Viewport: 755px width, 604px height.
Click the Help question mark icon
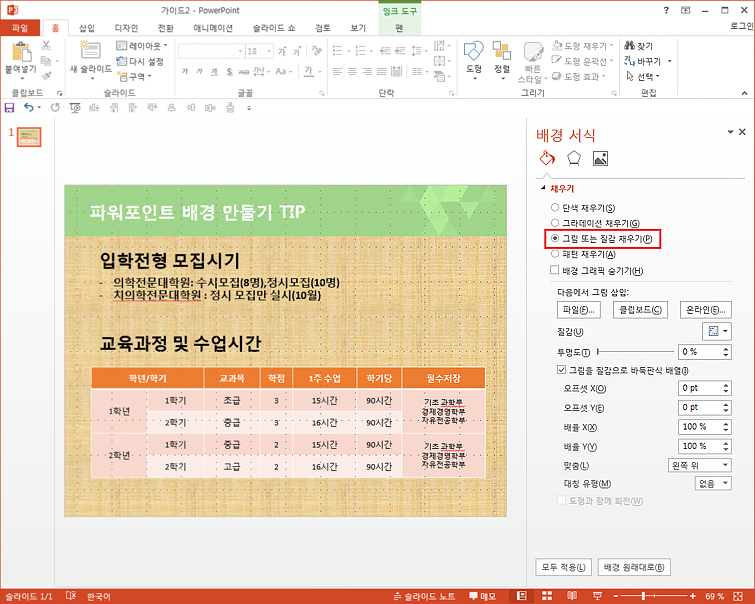[x=666, y=10]
